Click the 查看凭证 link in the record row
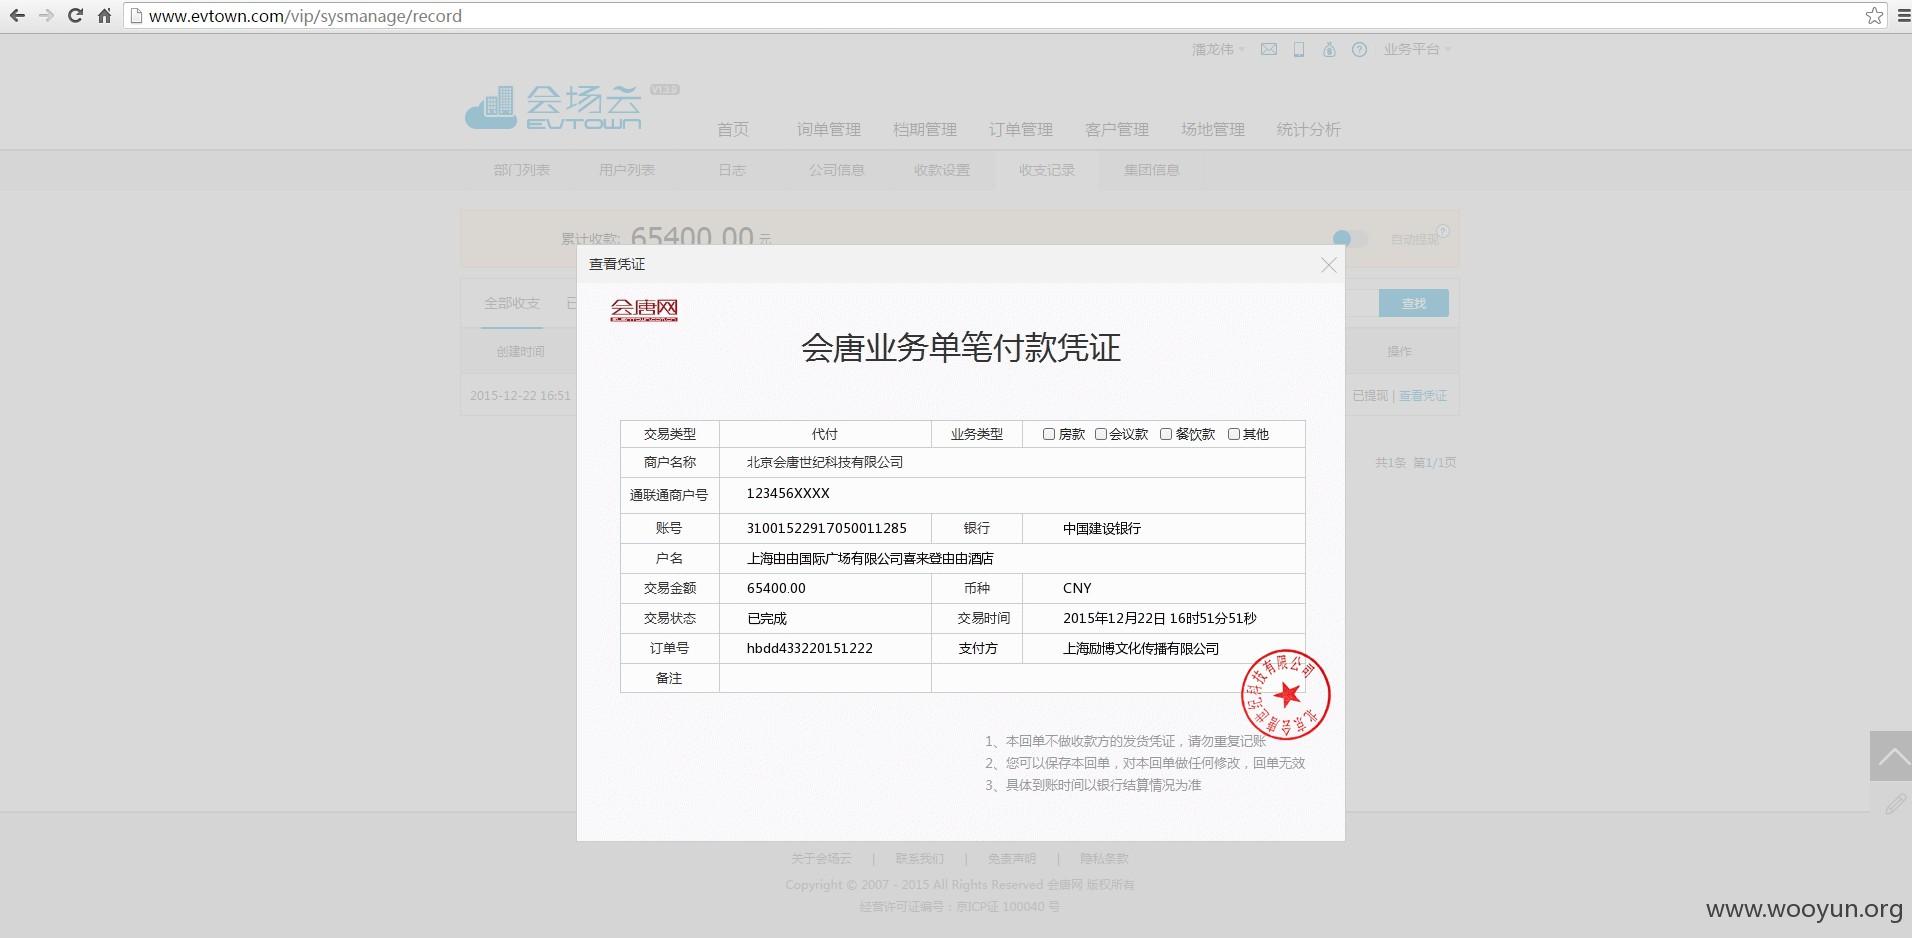 pos(1423,396)
